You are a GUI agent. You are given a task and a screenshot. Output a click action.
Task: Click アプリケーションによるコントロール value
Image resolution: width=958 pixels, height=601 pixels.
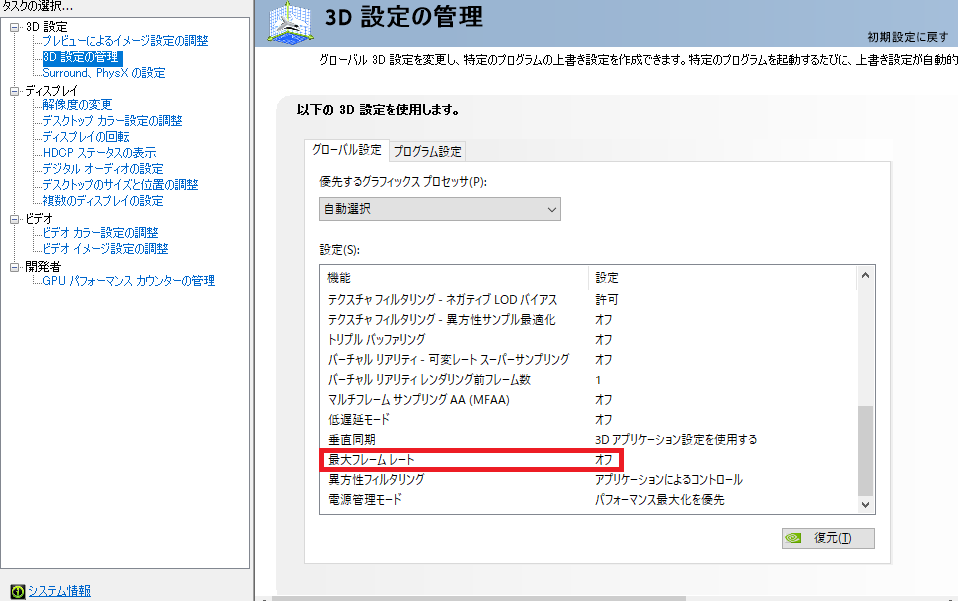point(668,479)
